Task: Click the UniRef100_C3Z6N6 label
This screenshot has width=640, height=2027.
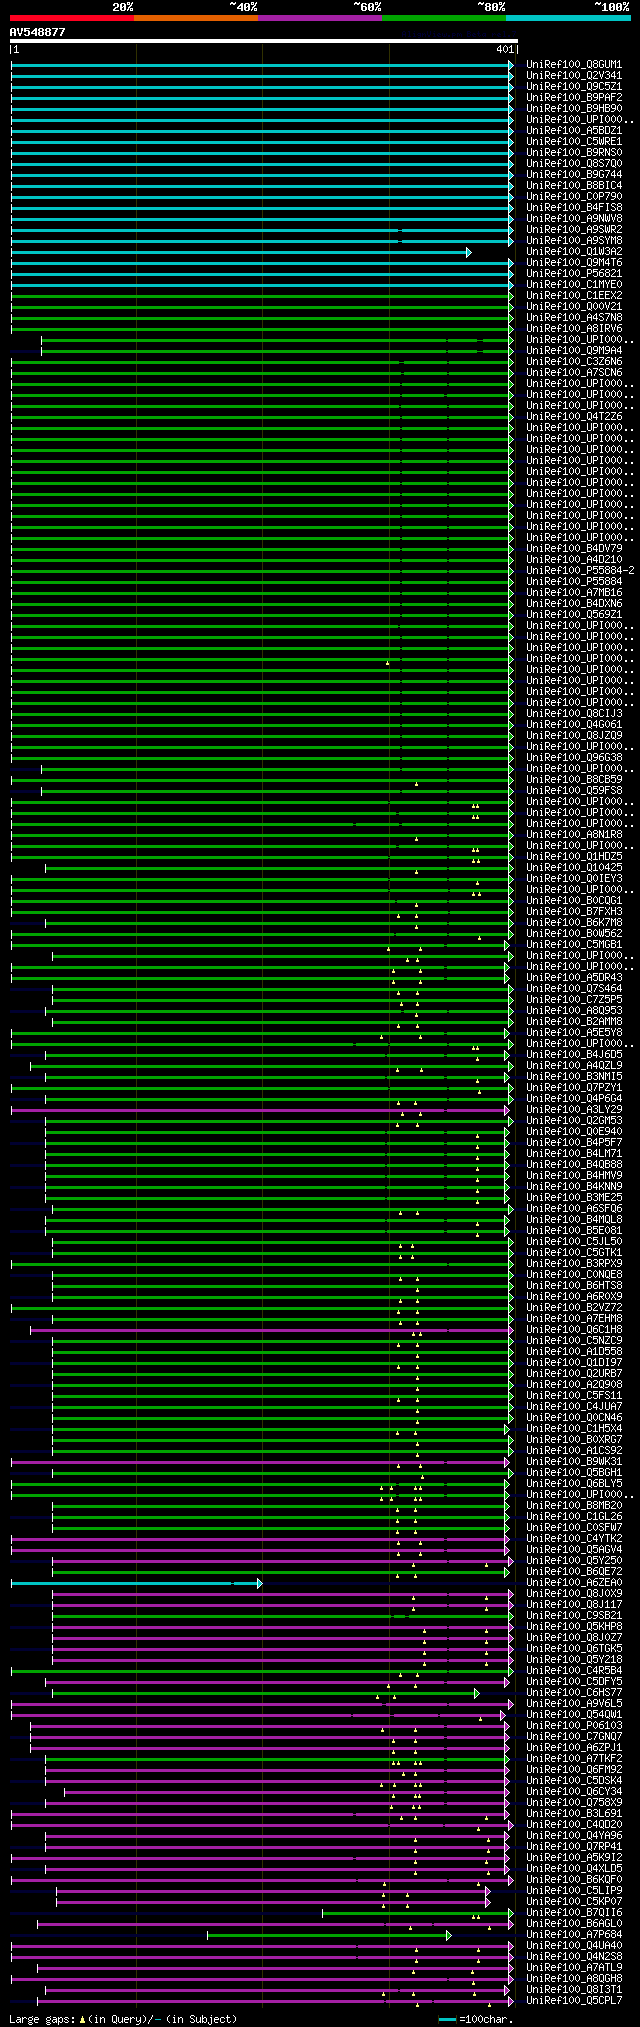Action: [x=574, y=362]
